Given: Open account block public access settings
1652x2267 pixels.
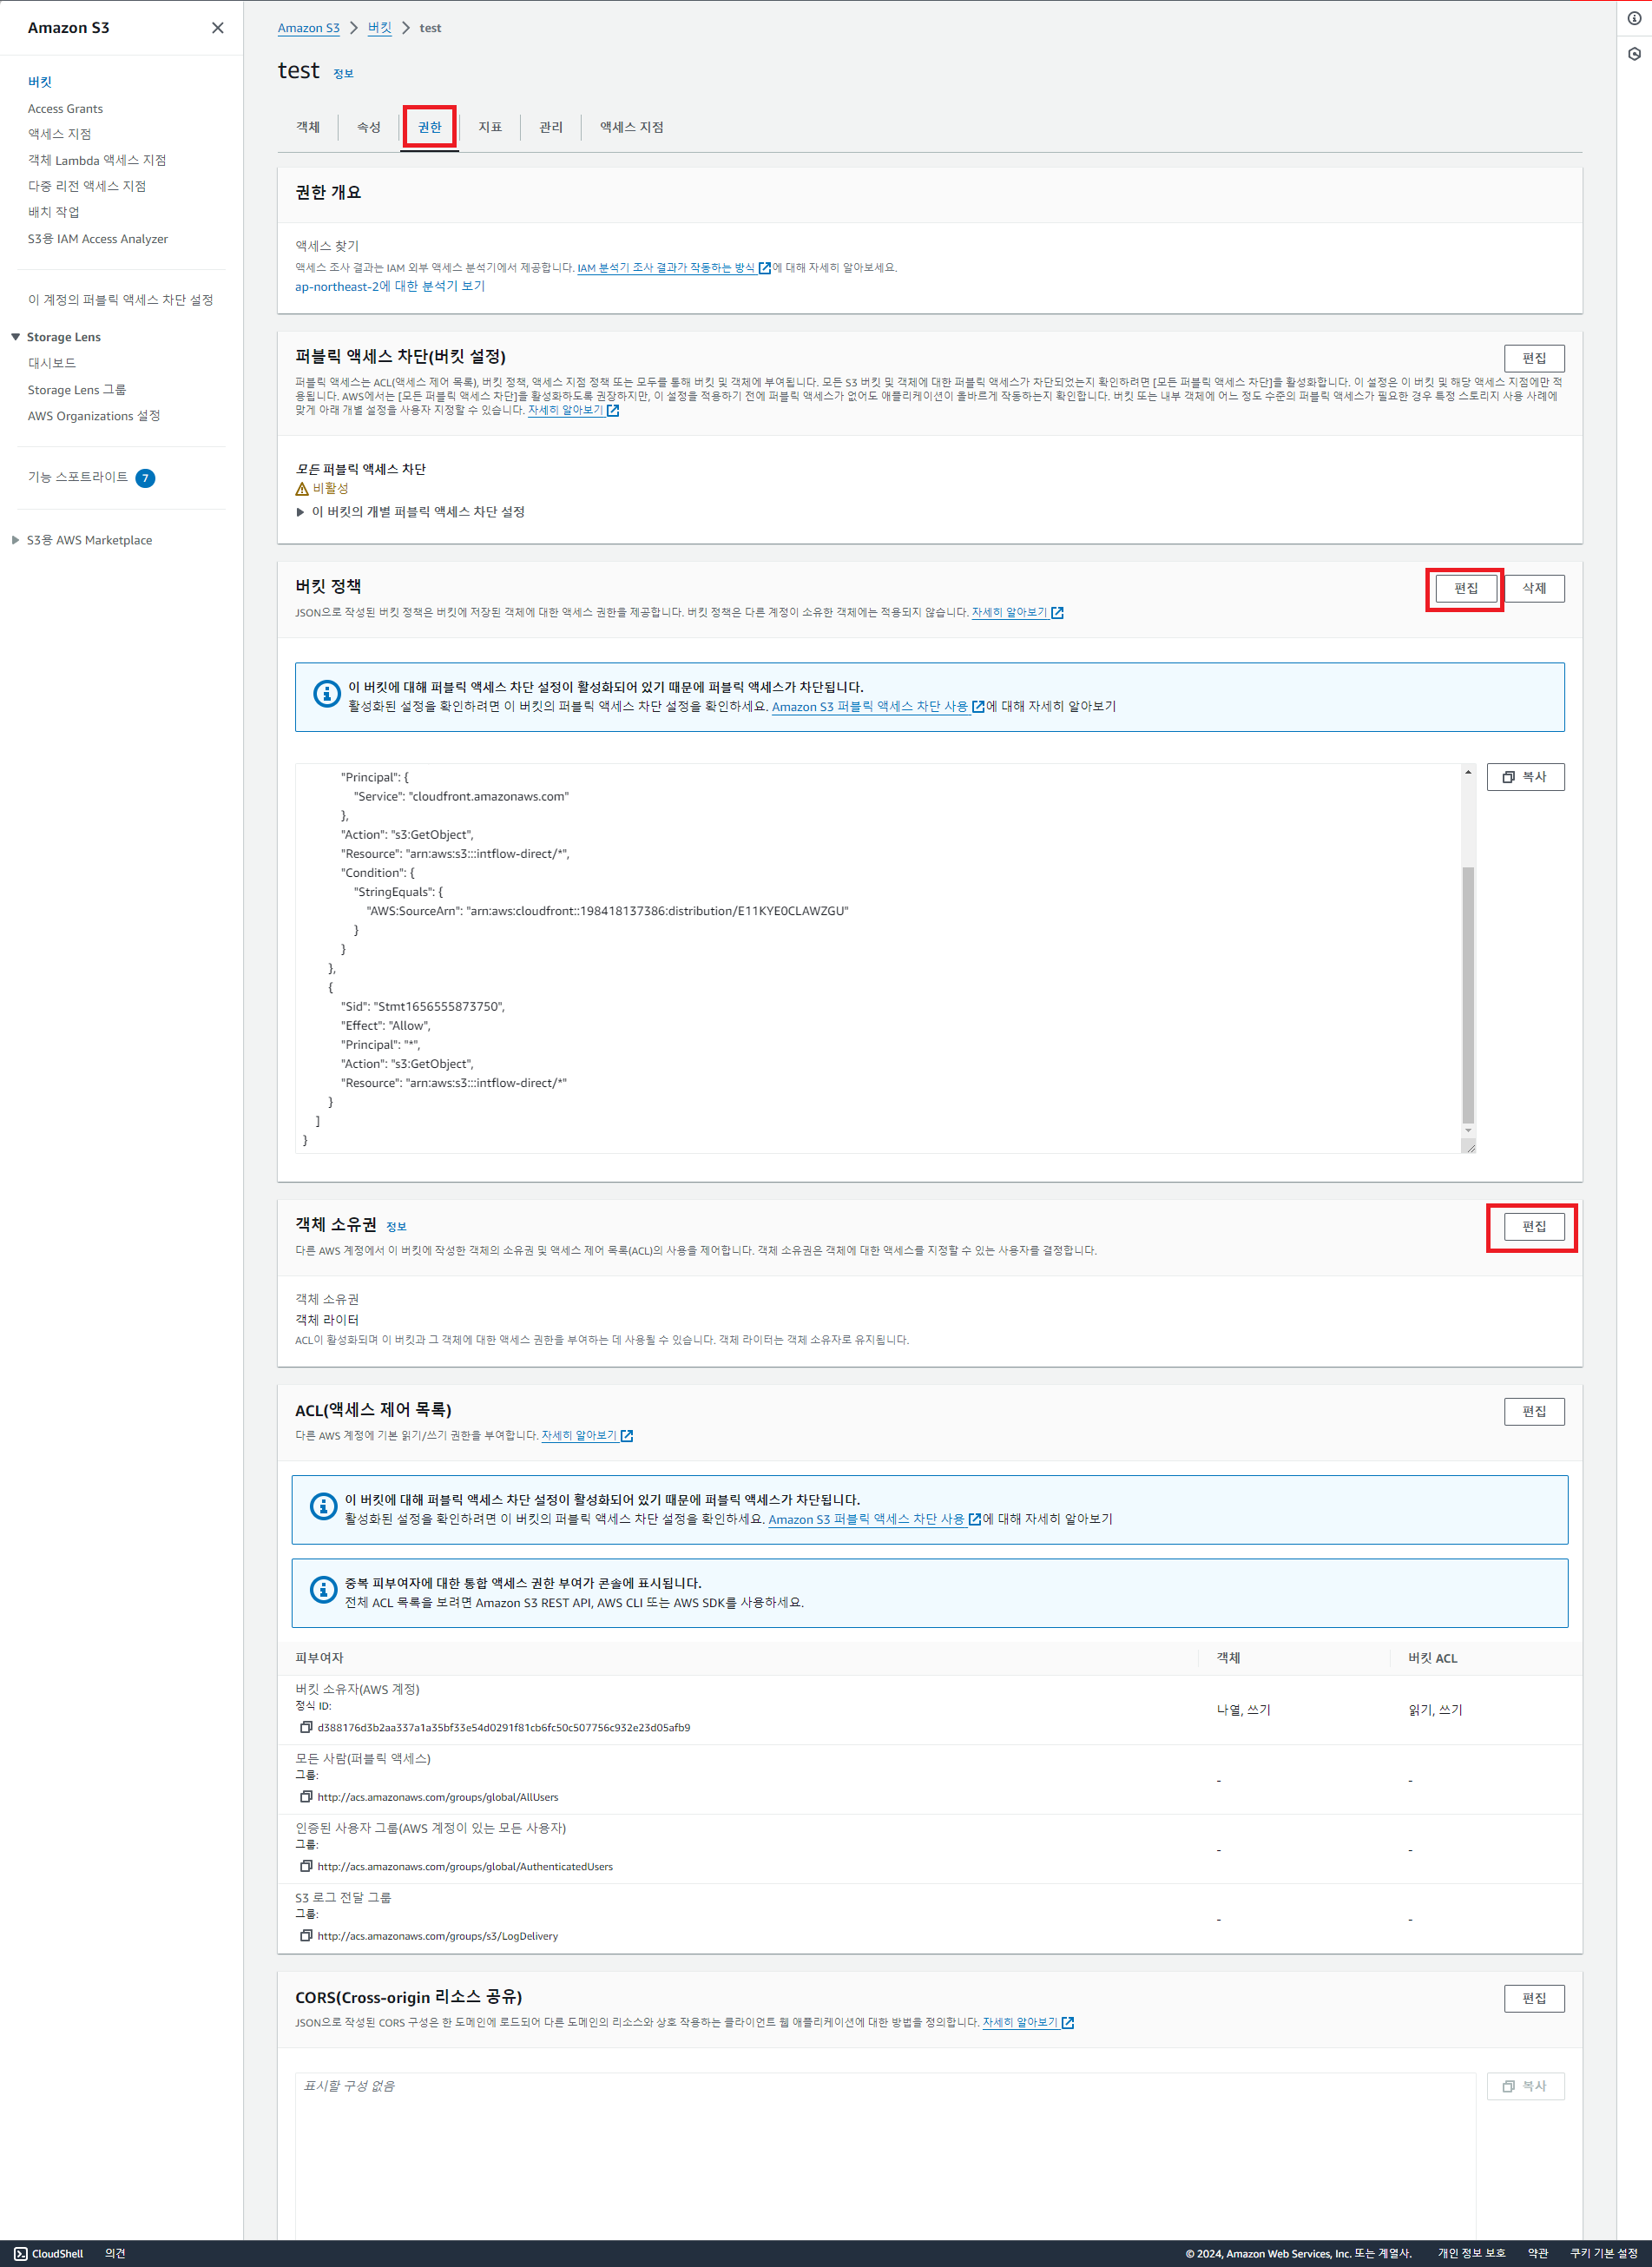Looking at the screenshot, I should pyautogui.click(x=120, y=300).
